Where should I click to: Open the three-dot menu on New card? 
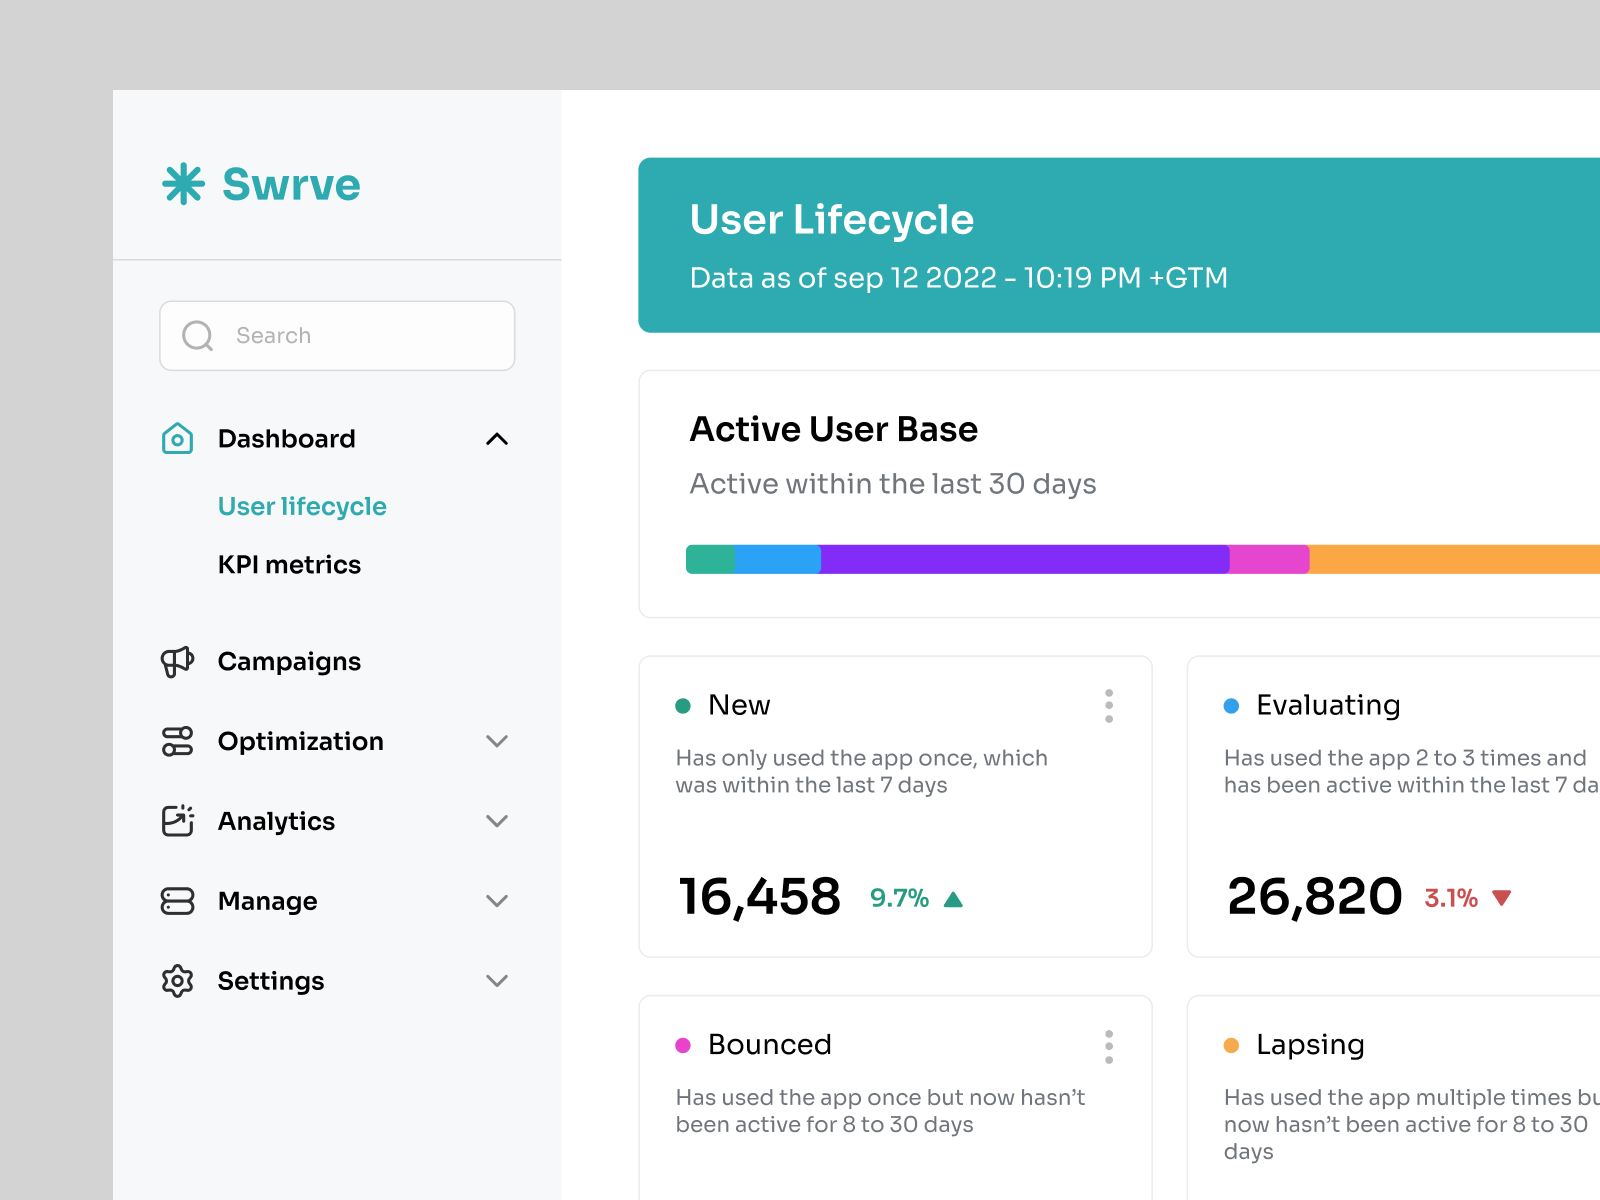pos(1109,705)
